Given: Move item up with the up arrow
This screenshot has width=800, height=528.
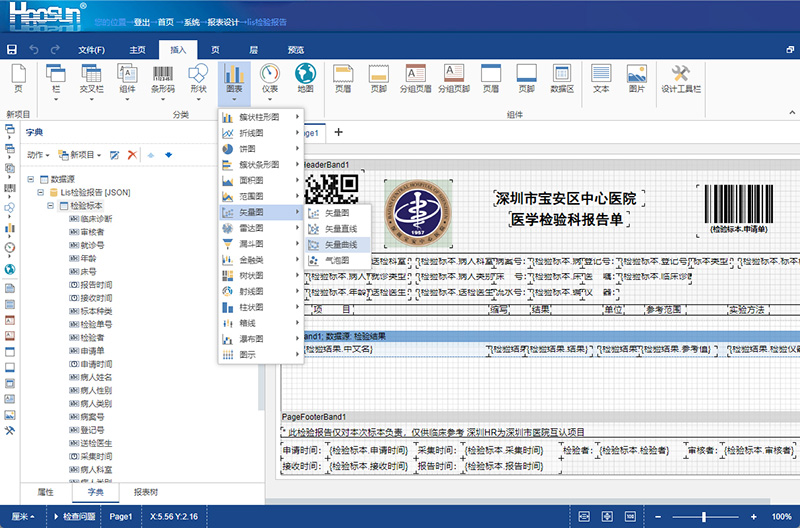Looking at the screenshot, I should 151,155.
